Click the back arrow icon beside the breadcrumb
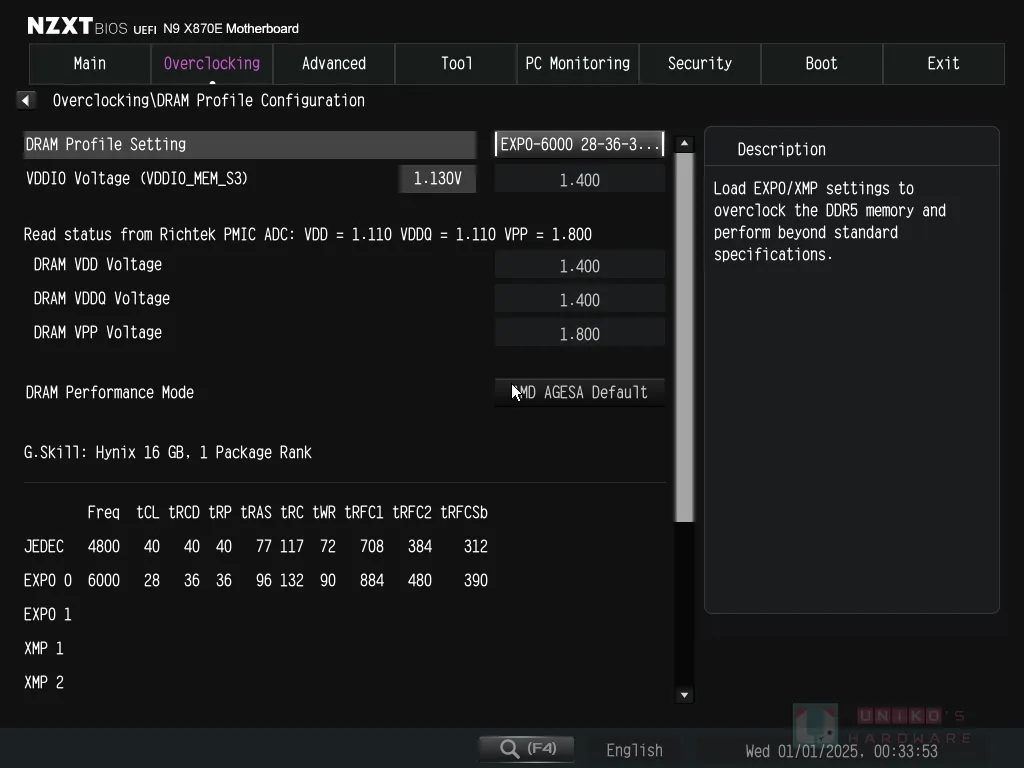The width and height of the screenshot is (1024, 768). [25, 101]
